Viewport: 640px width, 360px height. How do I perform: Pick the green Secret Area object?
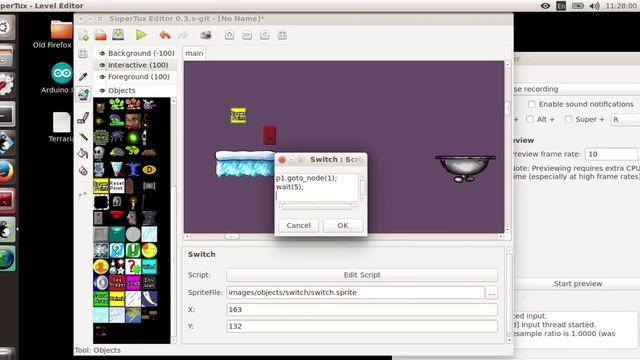point(100,299)
